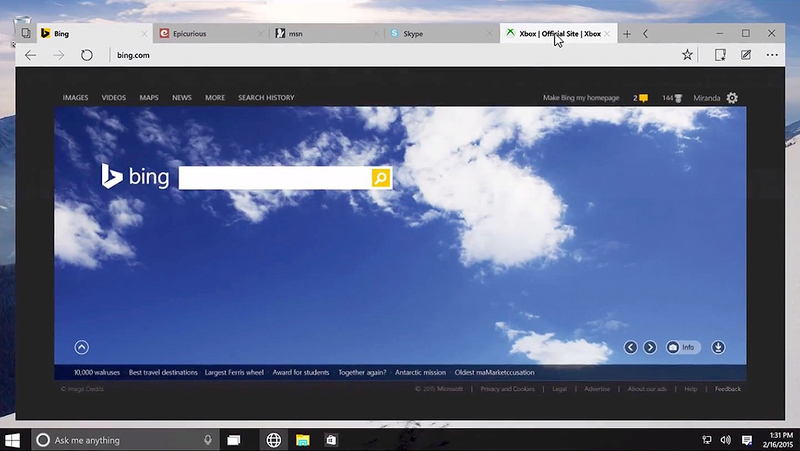Open Largest Ferris wheel headline
The width and height of the screenshot is (800, 451).
[x=234, y=372]
